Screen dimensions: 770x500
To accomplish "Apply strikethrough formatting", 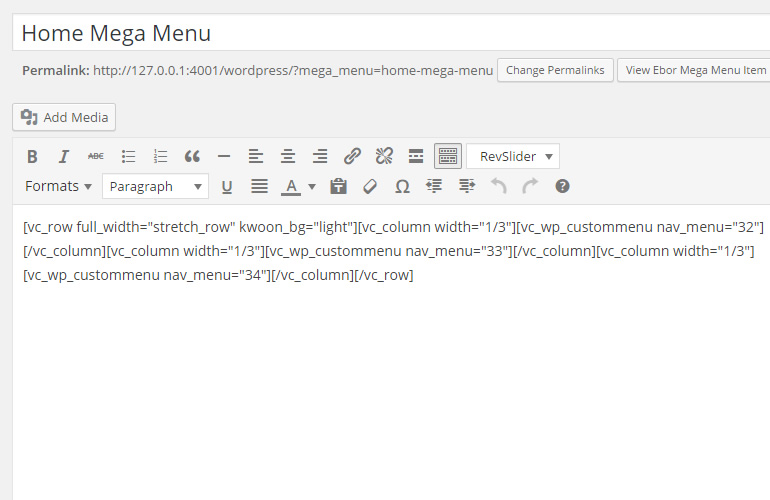I will pos(96,157).
